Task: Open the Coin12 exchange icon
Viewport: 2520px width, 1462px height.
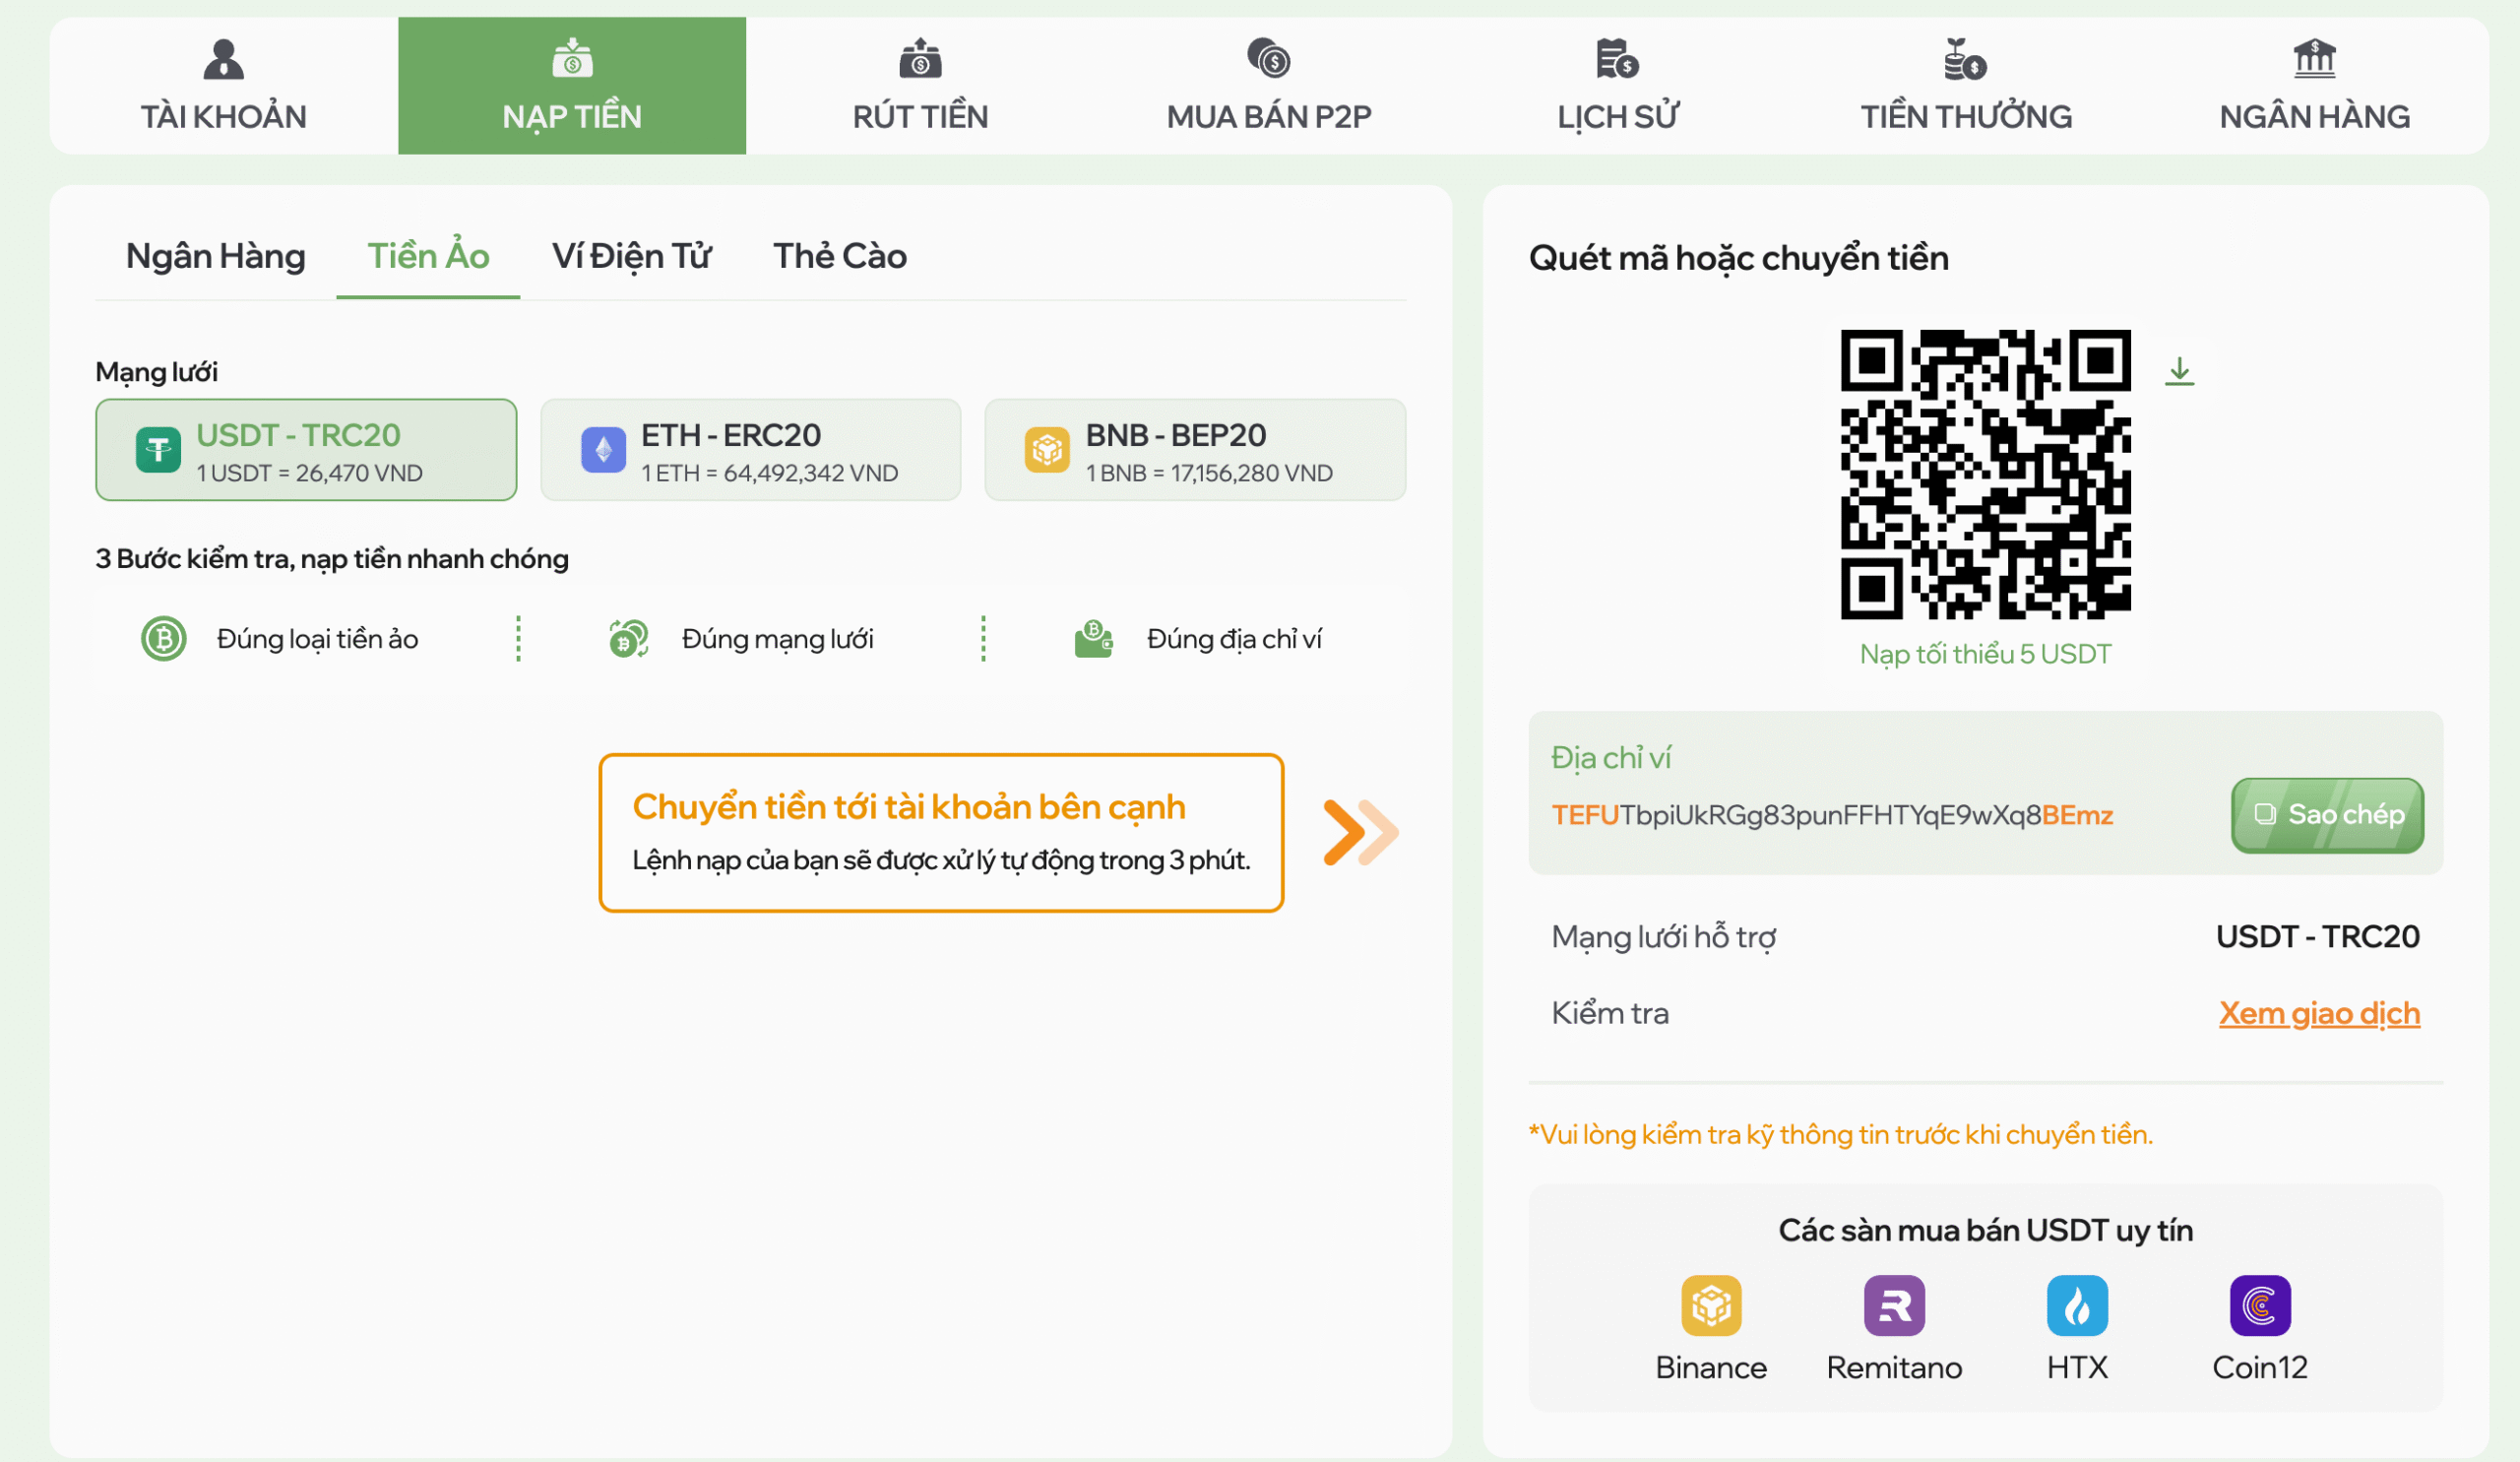Action: pos(2260,1305)
